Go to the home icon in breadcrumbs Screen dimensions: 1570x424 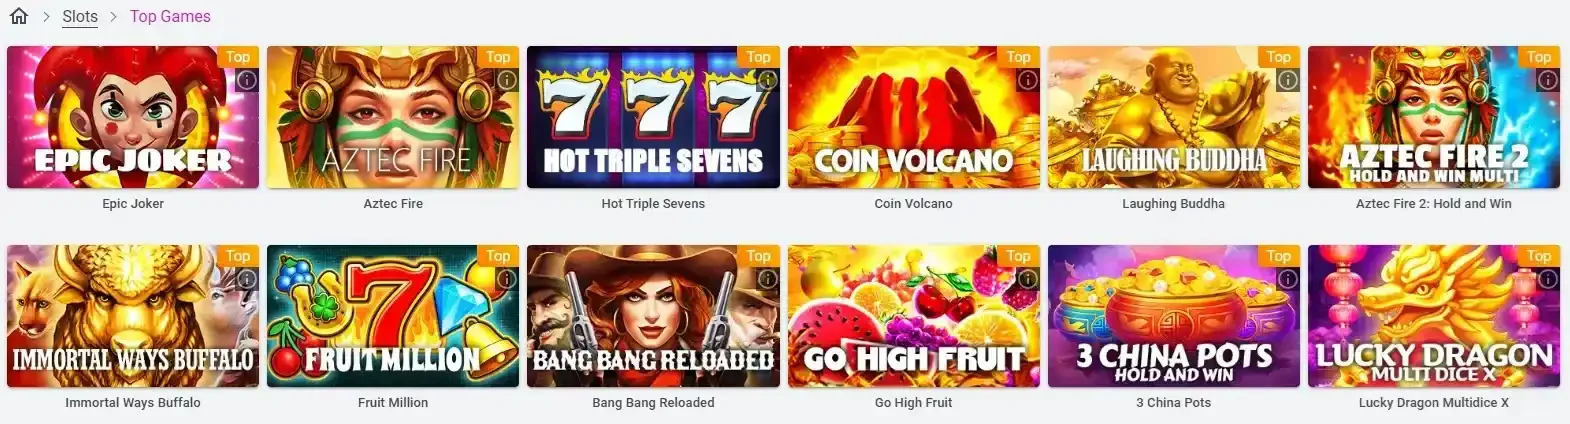tap(18, 16)
